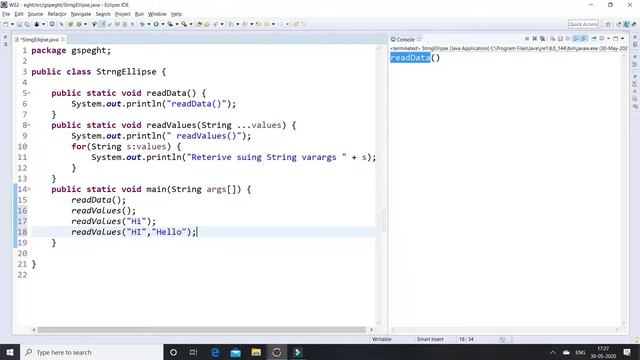Expand the arrow beside the black silhouette icon
640x360 pixels.
[43, 24]
